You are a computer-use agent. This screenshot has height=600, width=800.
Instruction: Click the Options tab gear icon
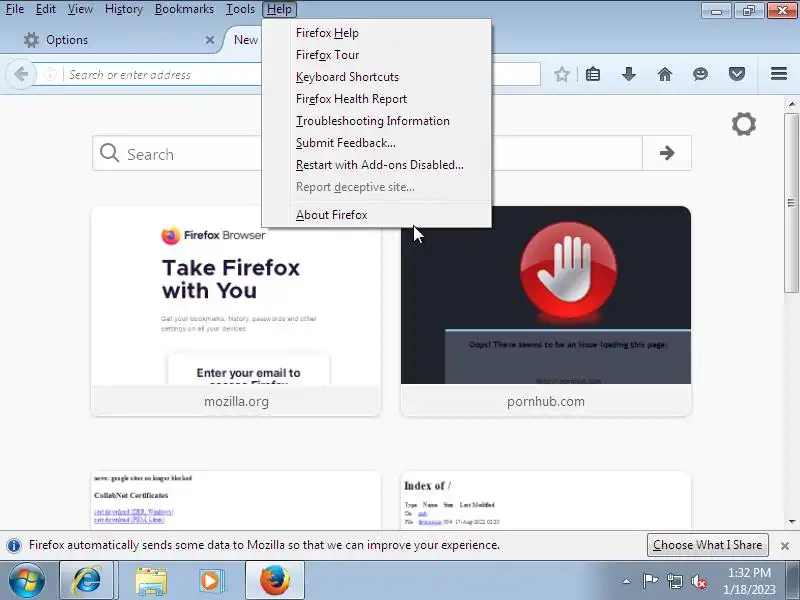tap(31, 40)
